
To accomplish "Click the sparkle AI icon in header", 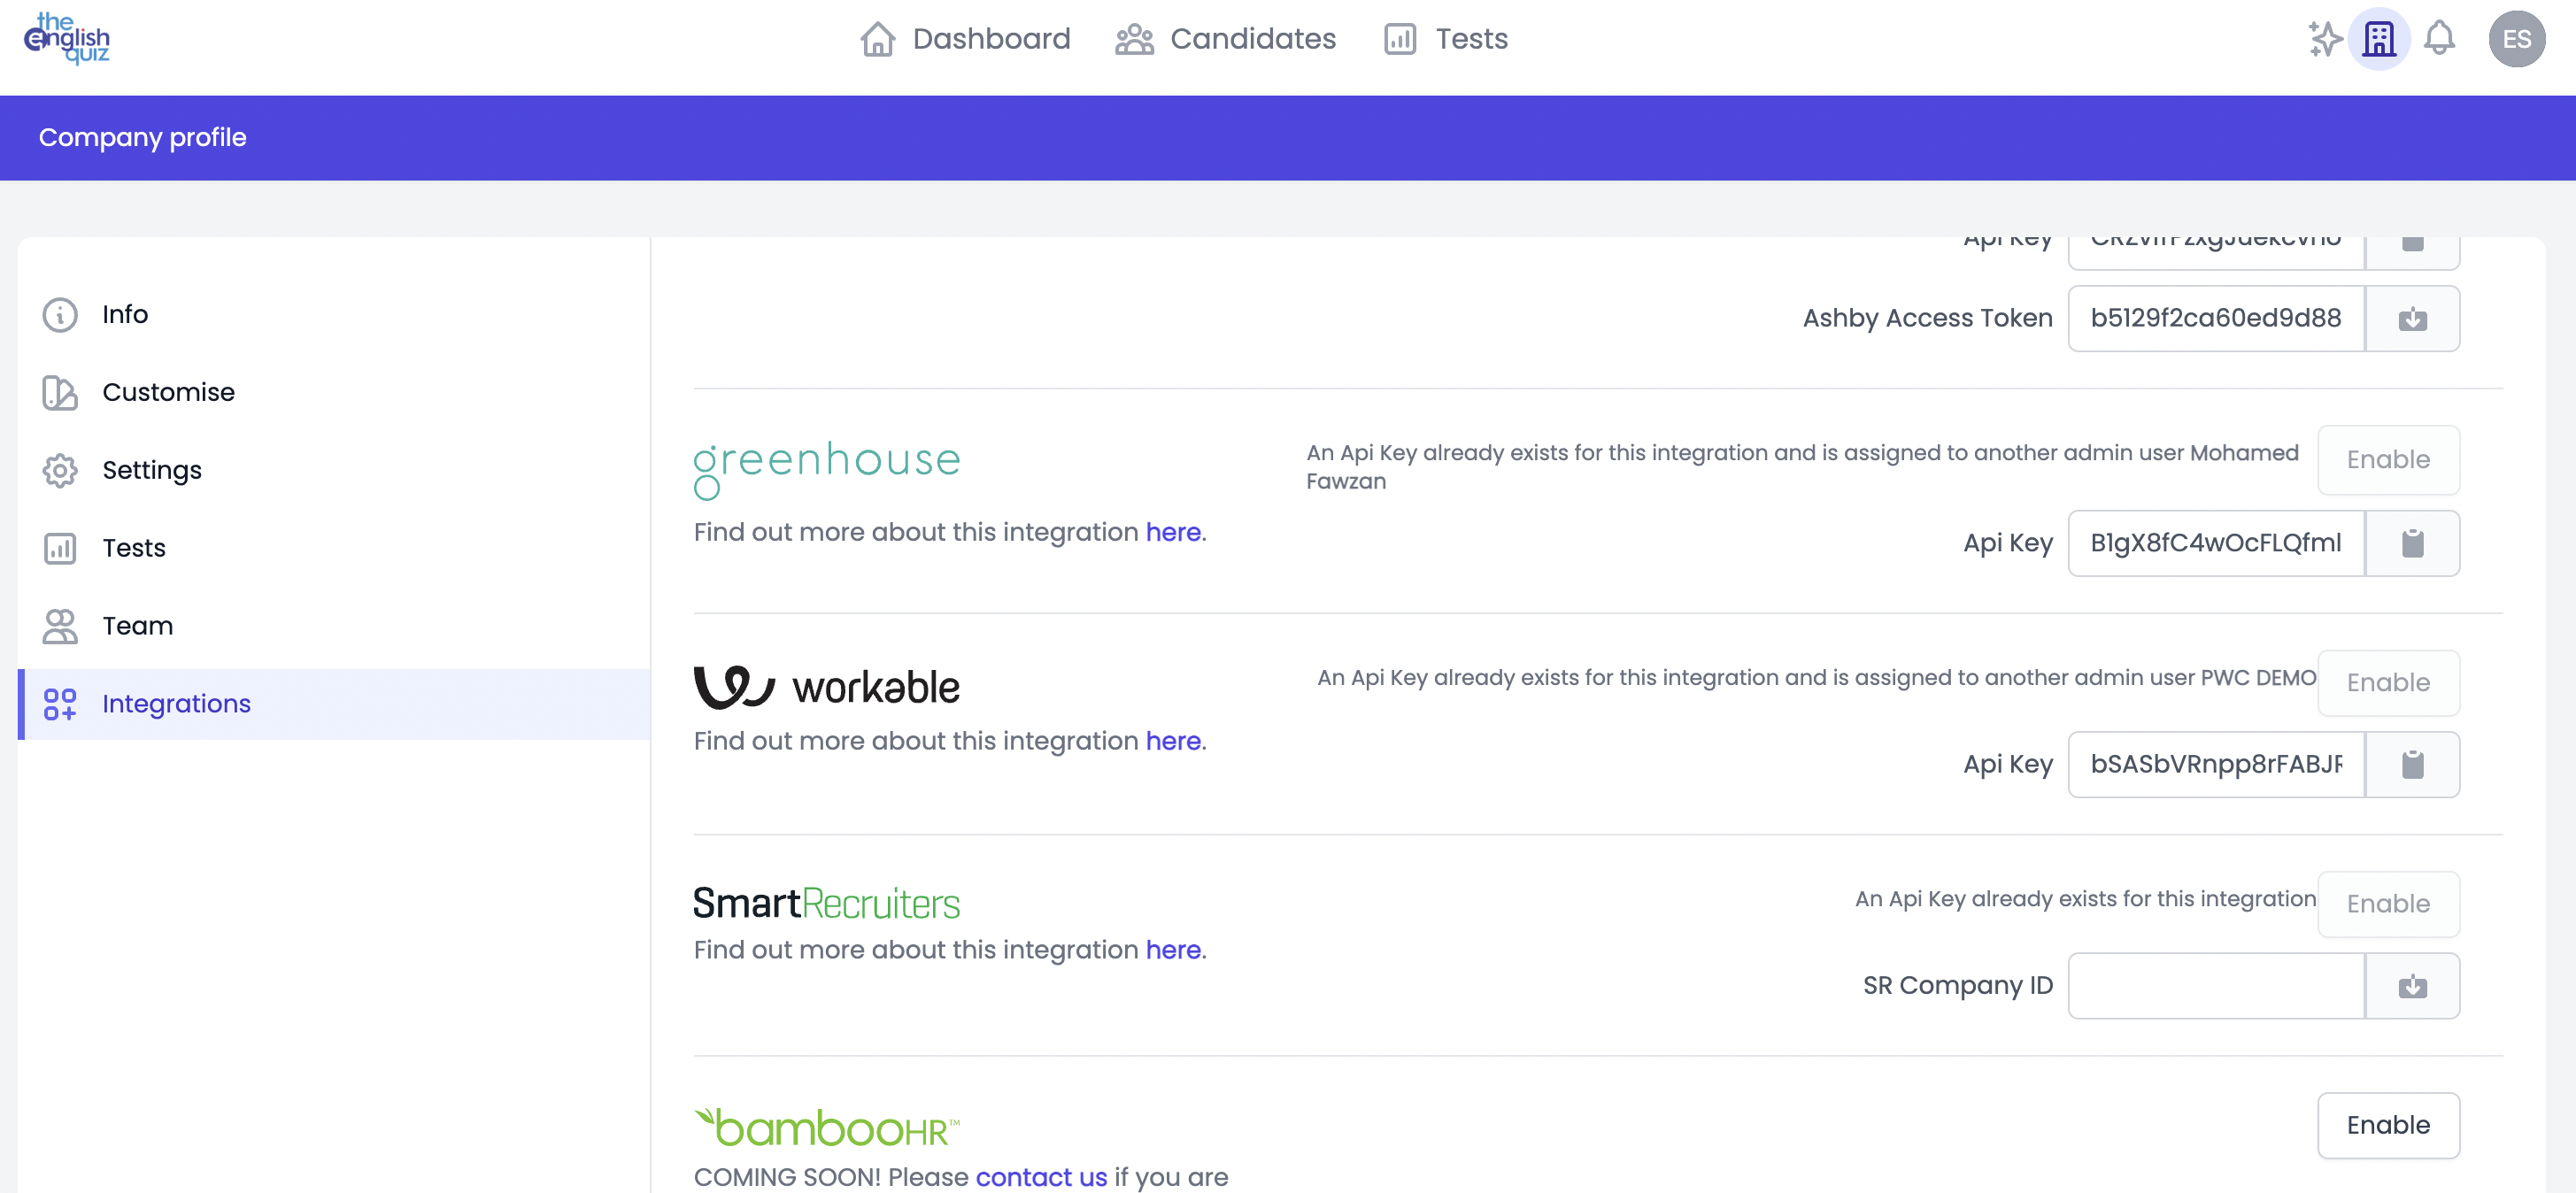I will [2324, 39].
